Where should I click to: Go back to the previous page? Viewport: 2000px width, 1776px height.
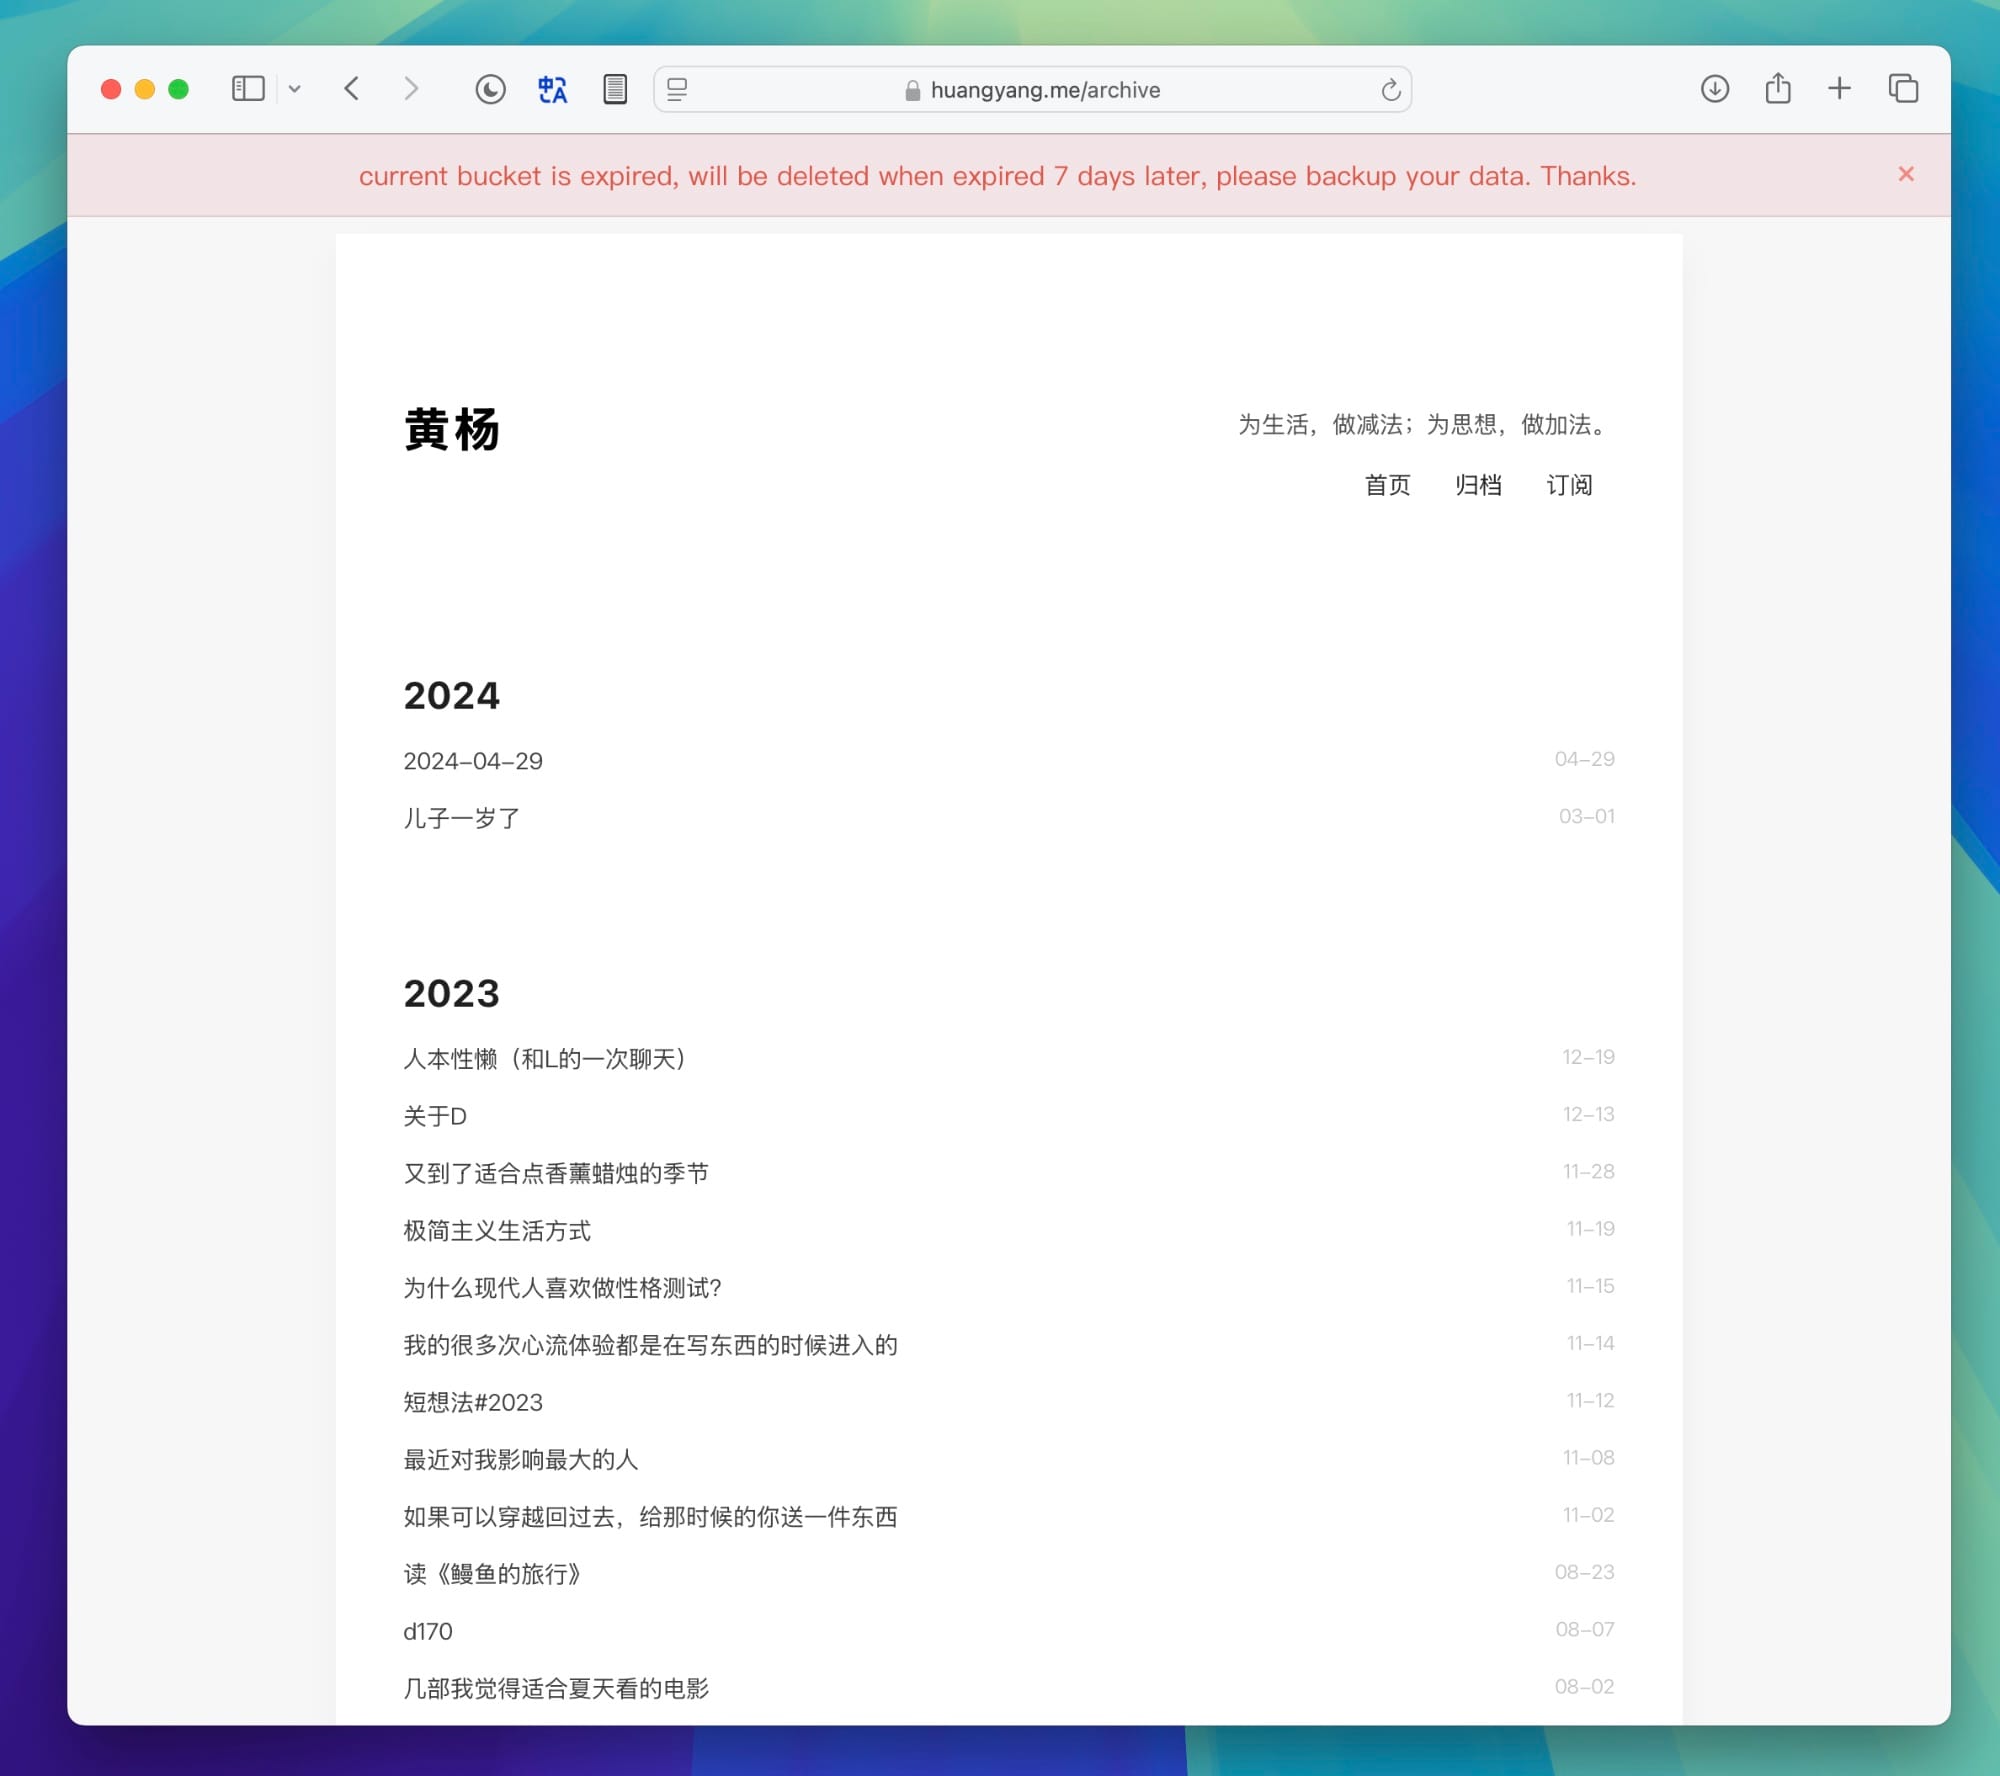[x=352, y=89]
